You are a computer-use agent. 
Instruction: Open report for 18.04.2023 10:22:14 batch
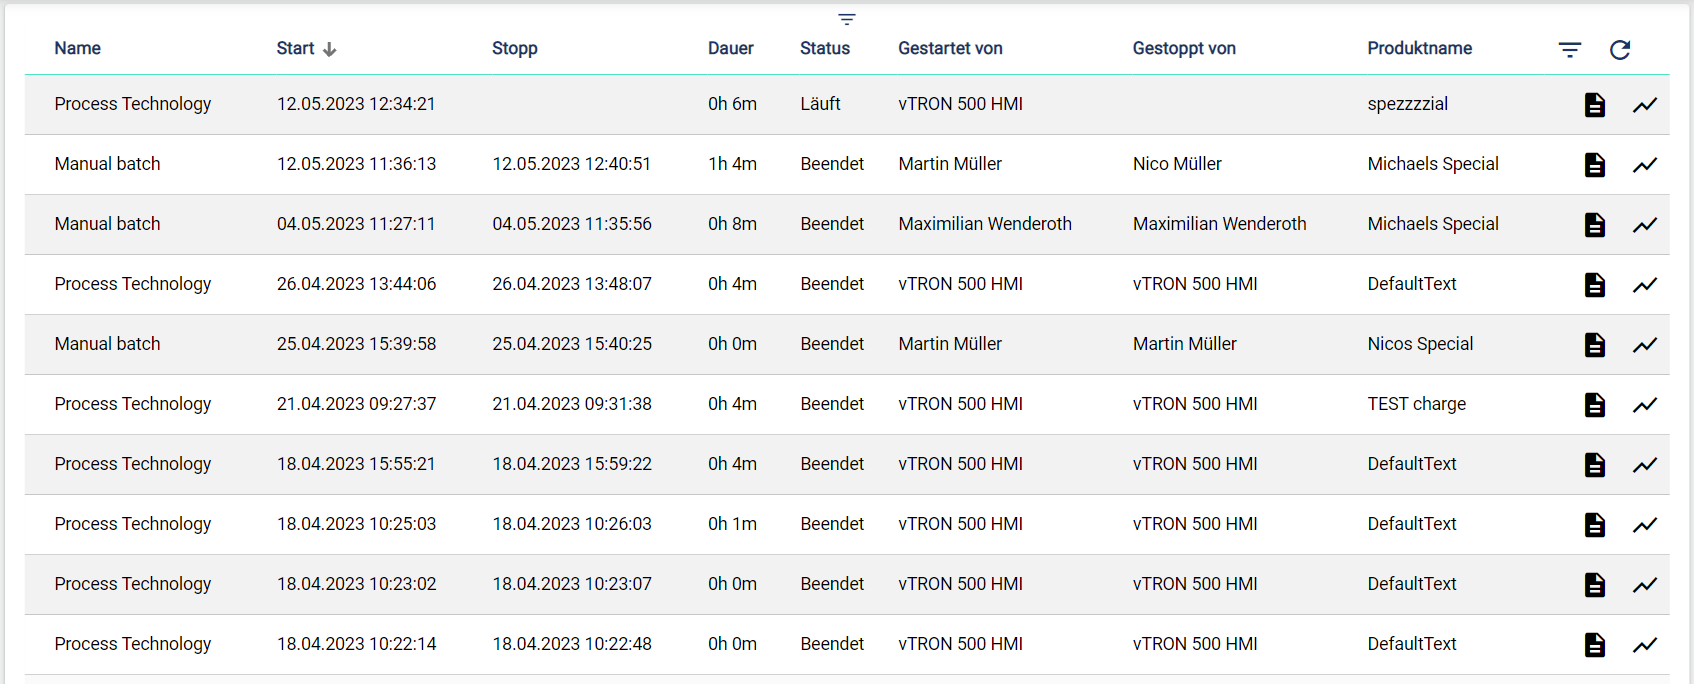[x=1595, y=645]
